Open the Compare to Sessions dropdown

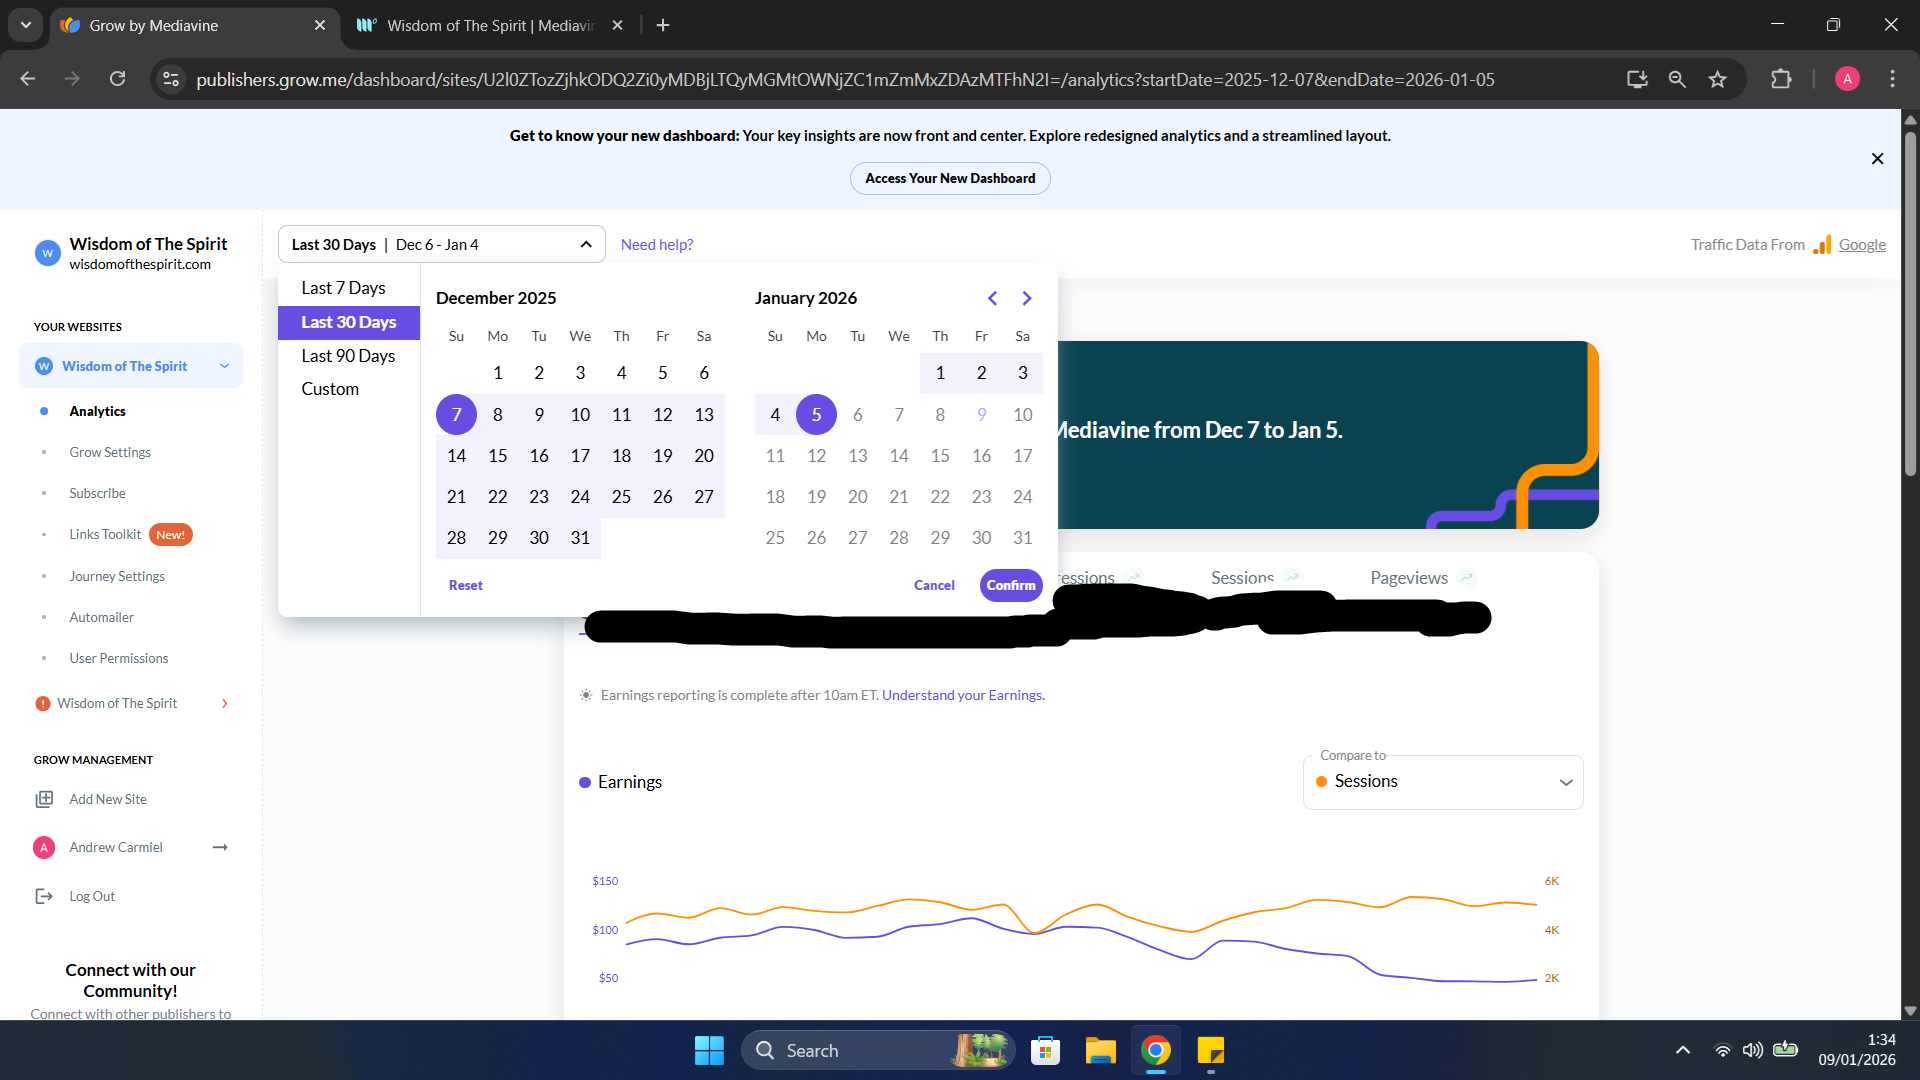pyautogui.click(x=1443, y=782)
